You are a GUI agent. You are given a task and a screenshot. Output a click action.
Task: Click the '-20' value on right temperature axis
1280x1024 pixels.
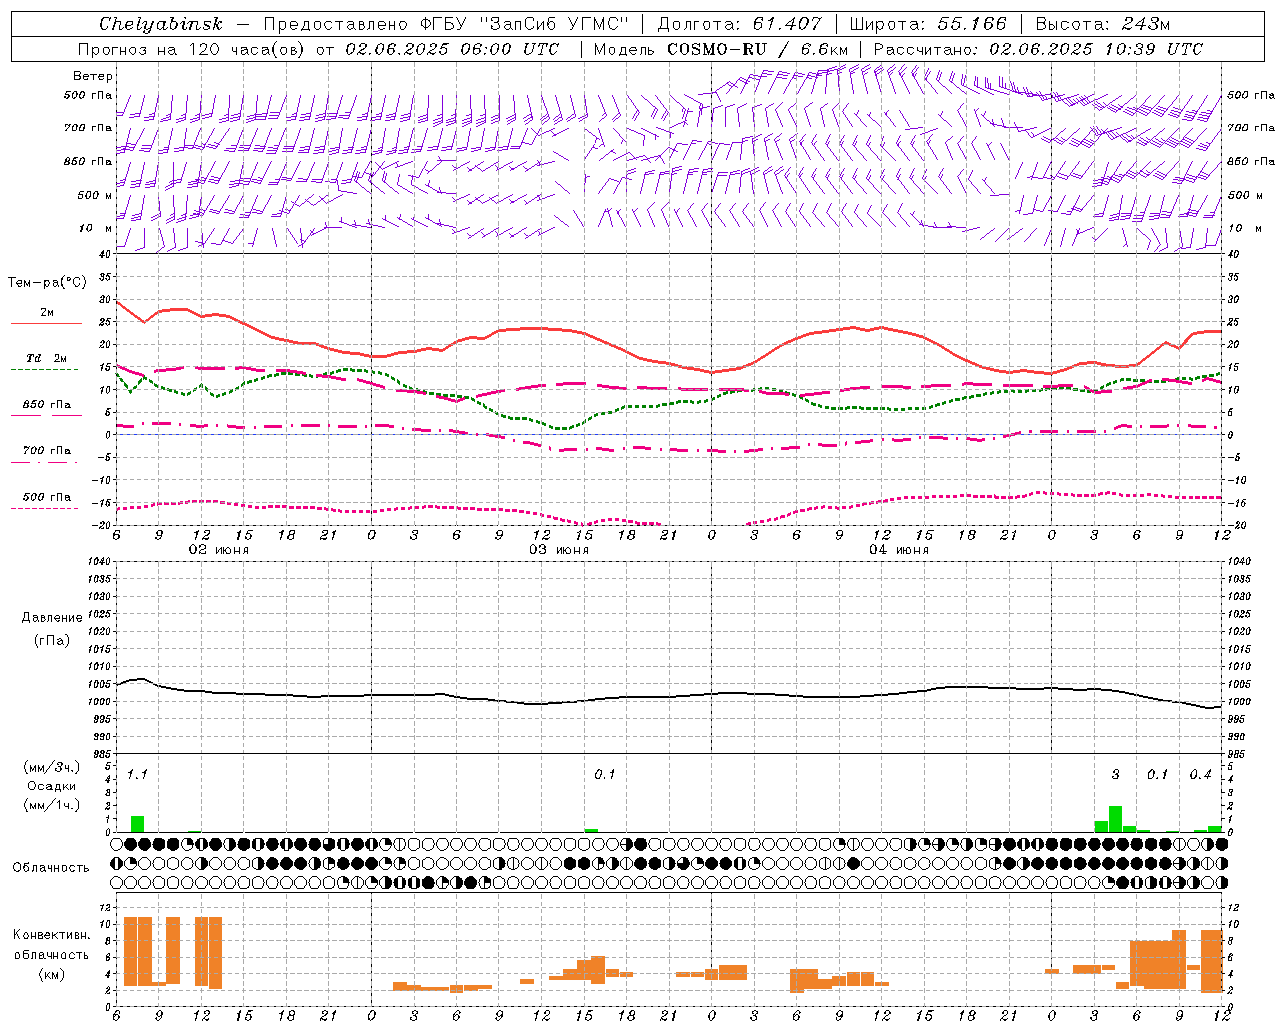coord(1236,525)
